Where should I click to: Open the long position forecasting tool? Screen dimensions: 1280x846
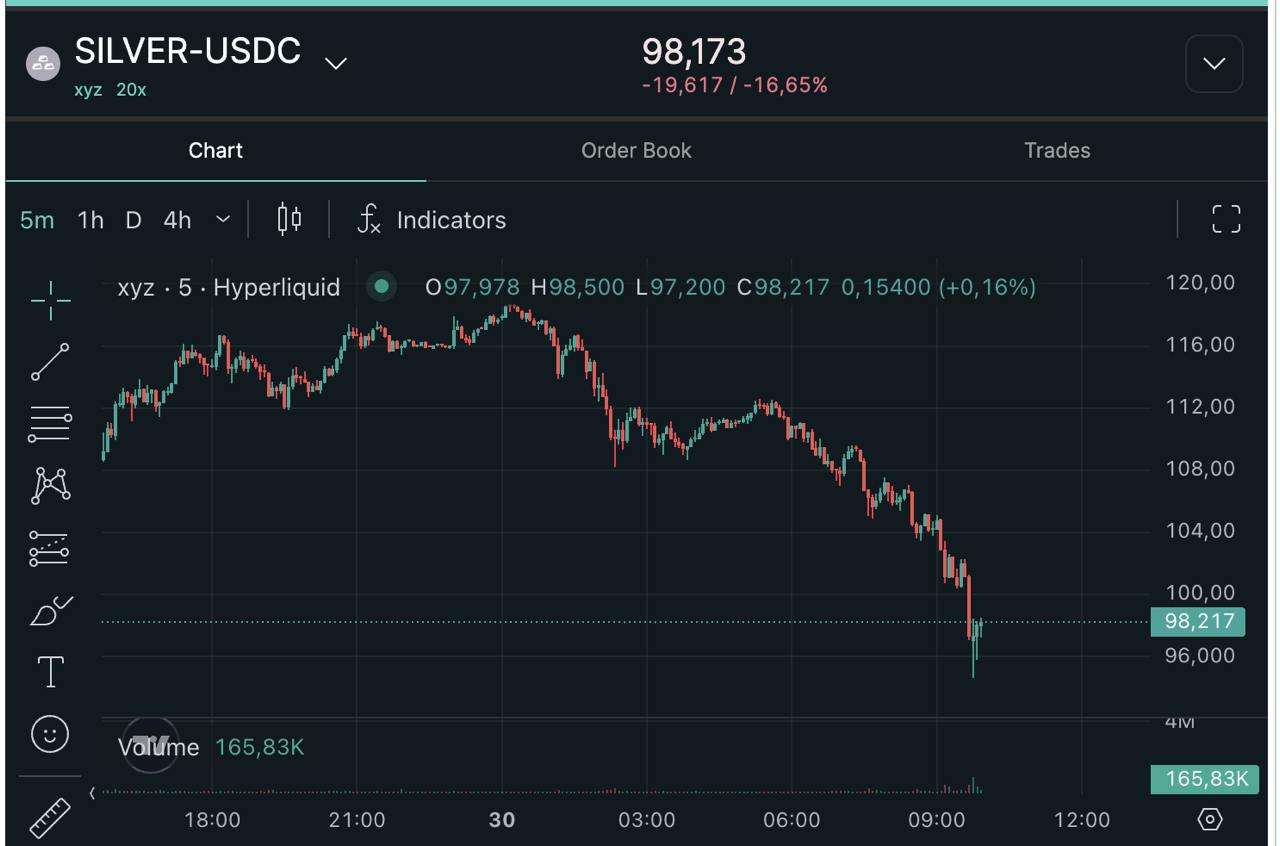pyautogui.click(x=50, y=549)
